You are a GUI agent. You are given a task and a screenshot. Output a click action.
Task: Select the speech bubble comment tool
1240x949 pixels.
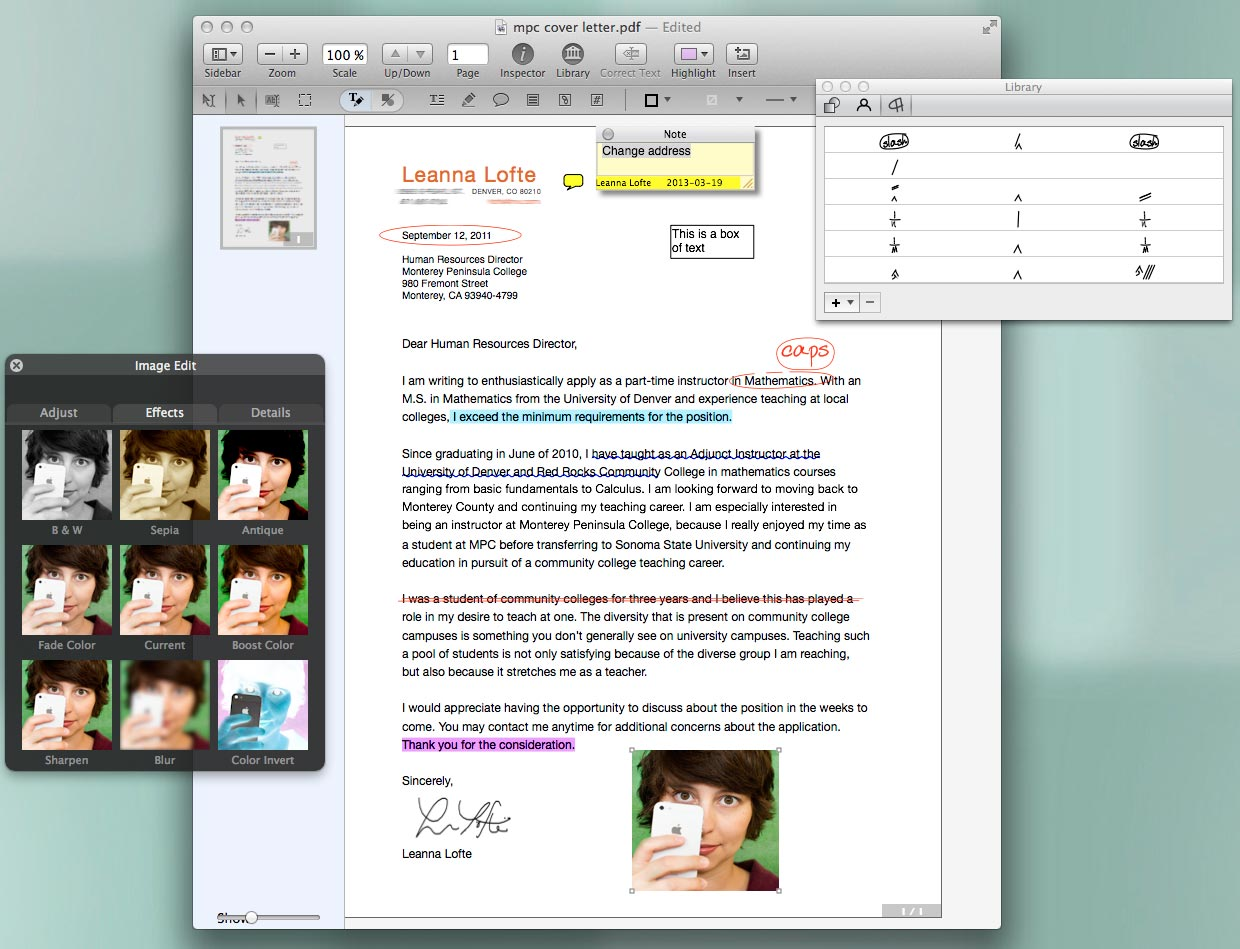click(x=501, y=100)
